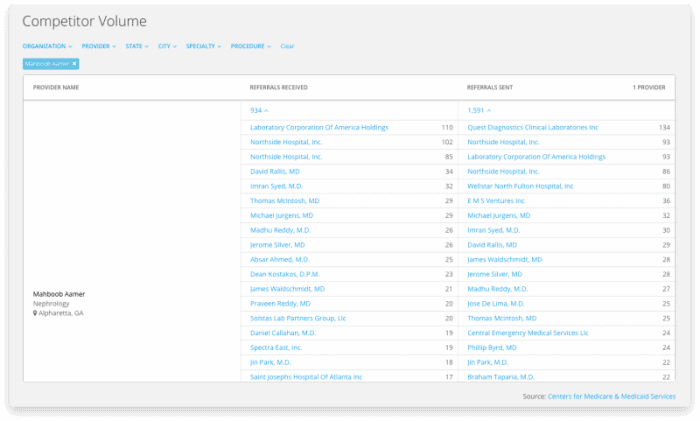Open the SPECIALTY filter dropdown
Image resolution: width=700 pixels, height=421 pixels.
204,46
